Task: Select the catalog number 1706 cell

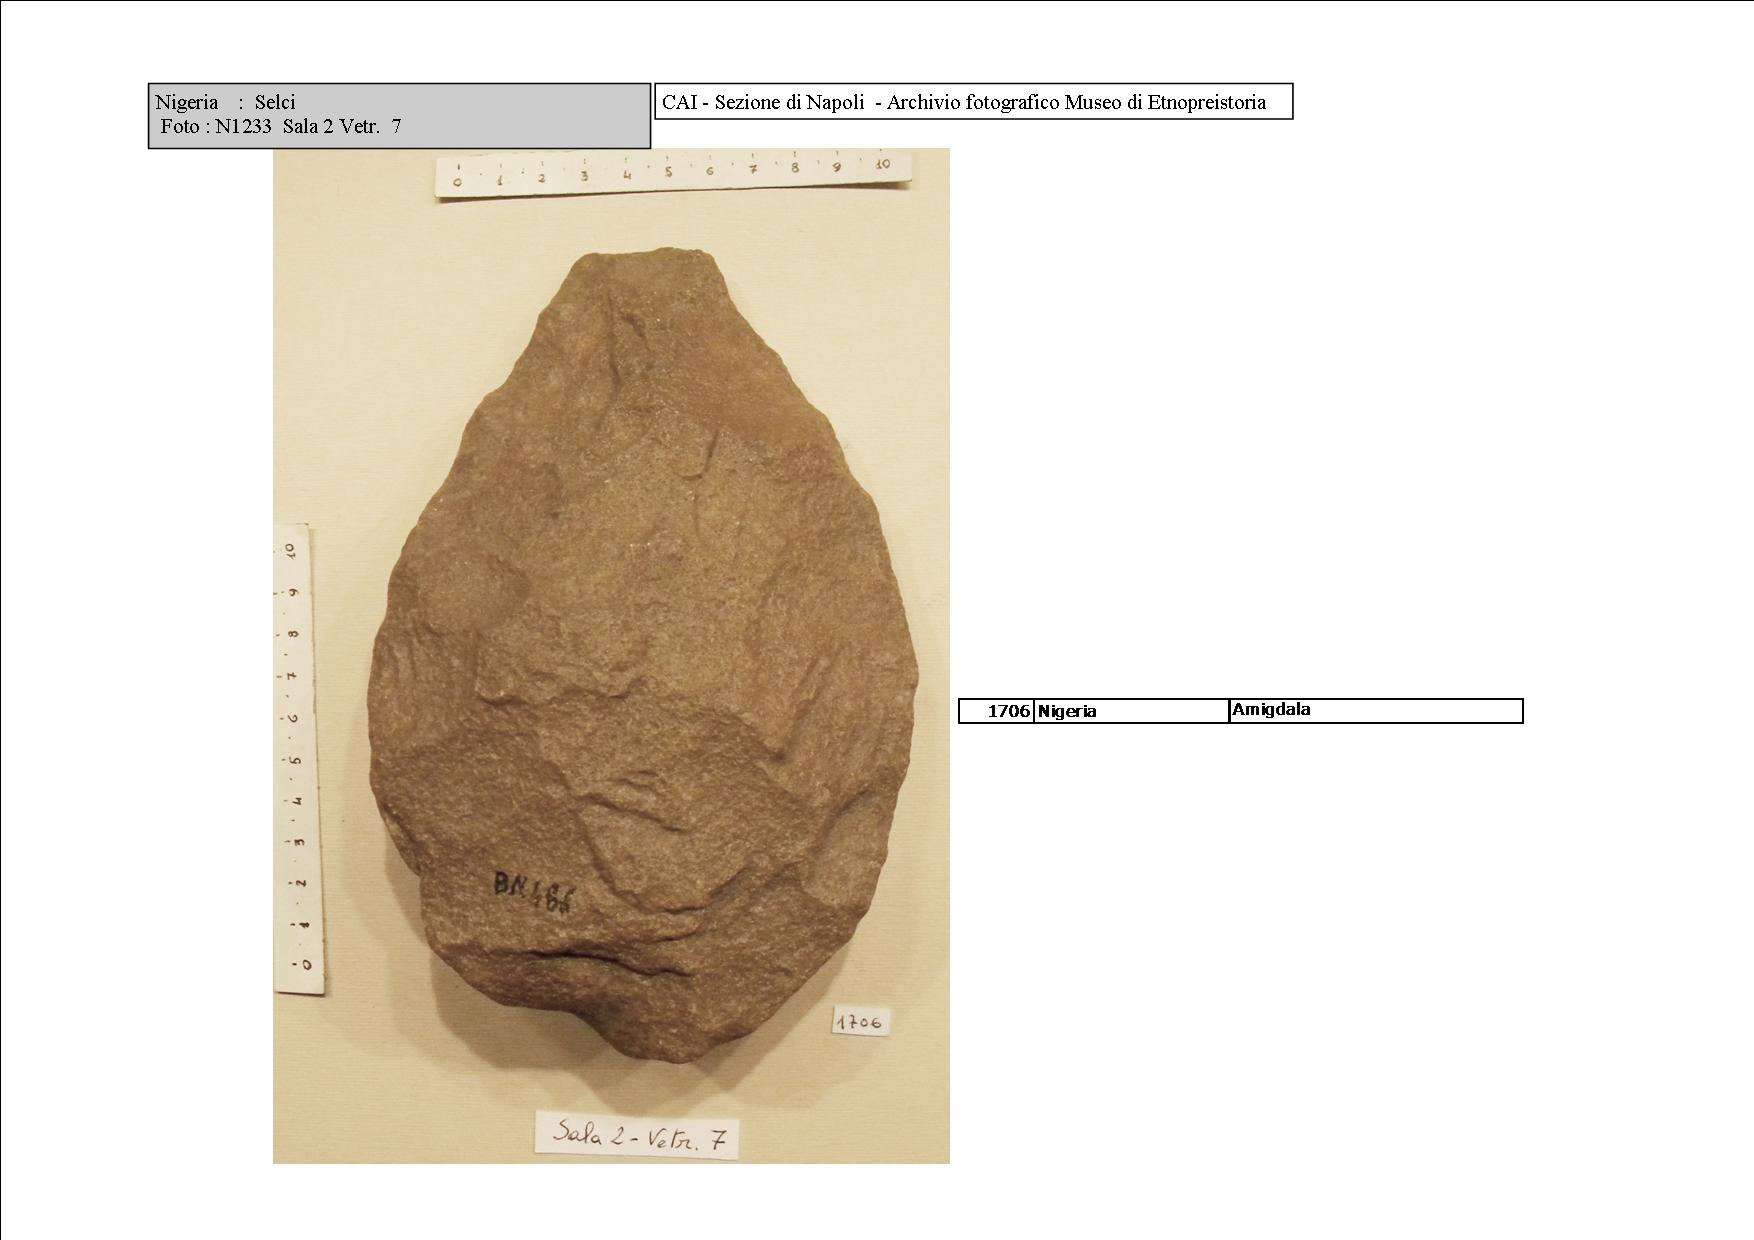Action: tap(996, 711)
